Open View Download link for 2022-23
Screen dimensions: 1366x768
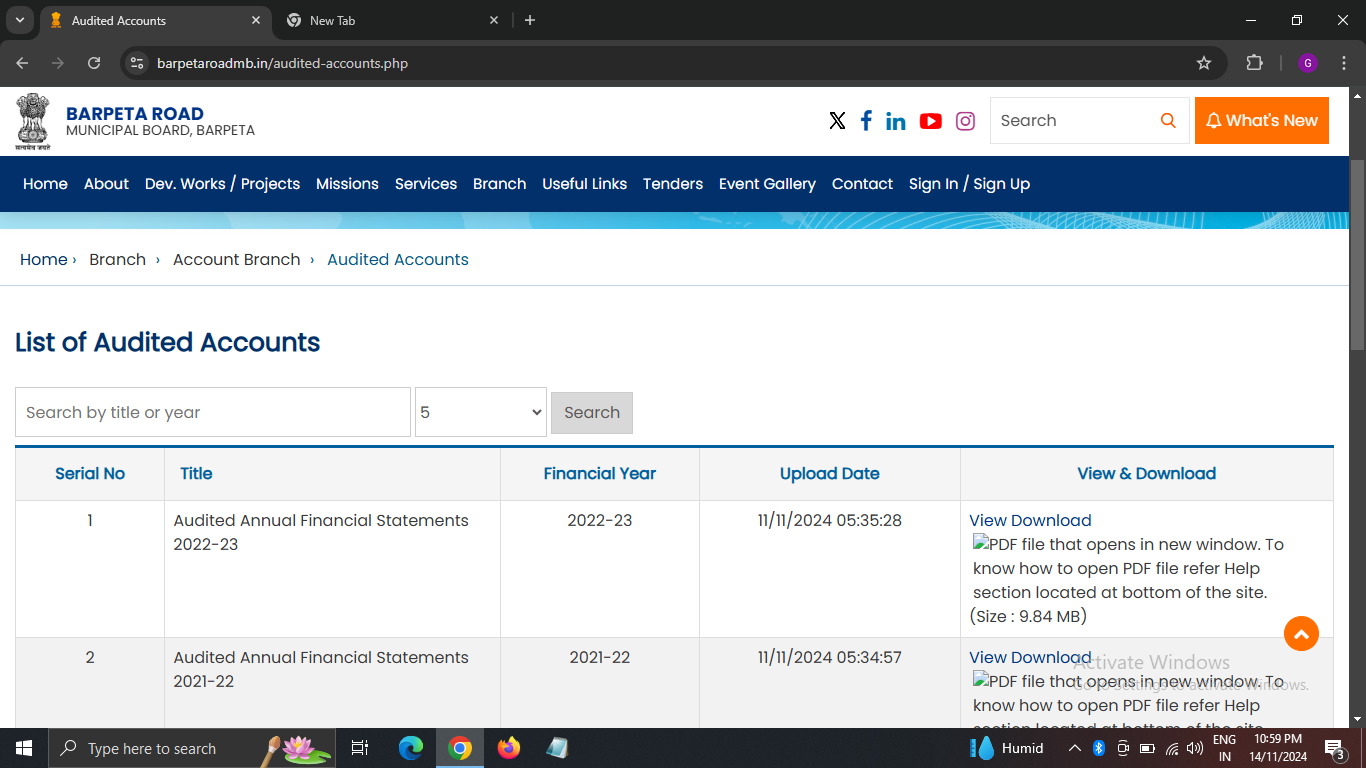click(1030, 520)
